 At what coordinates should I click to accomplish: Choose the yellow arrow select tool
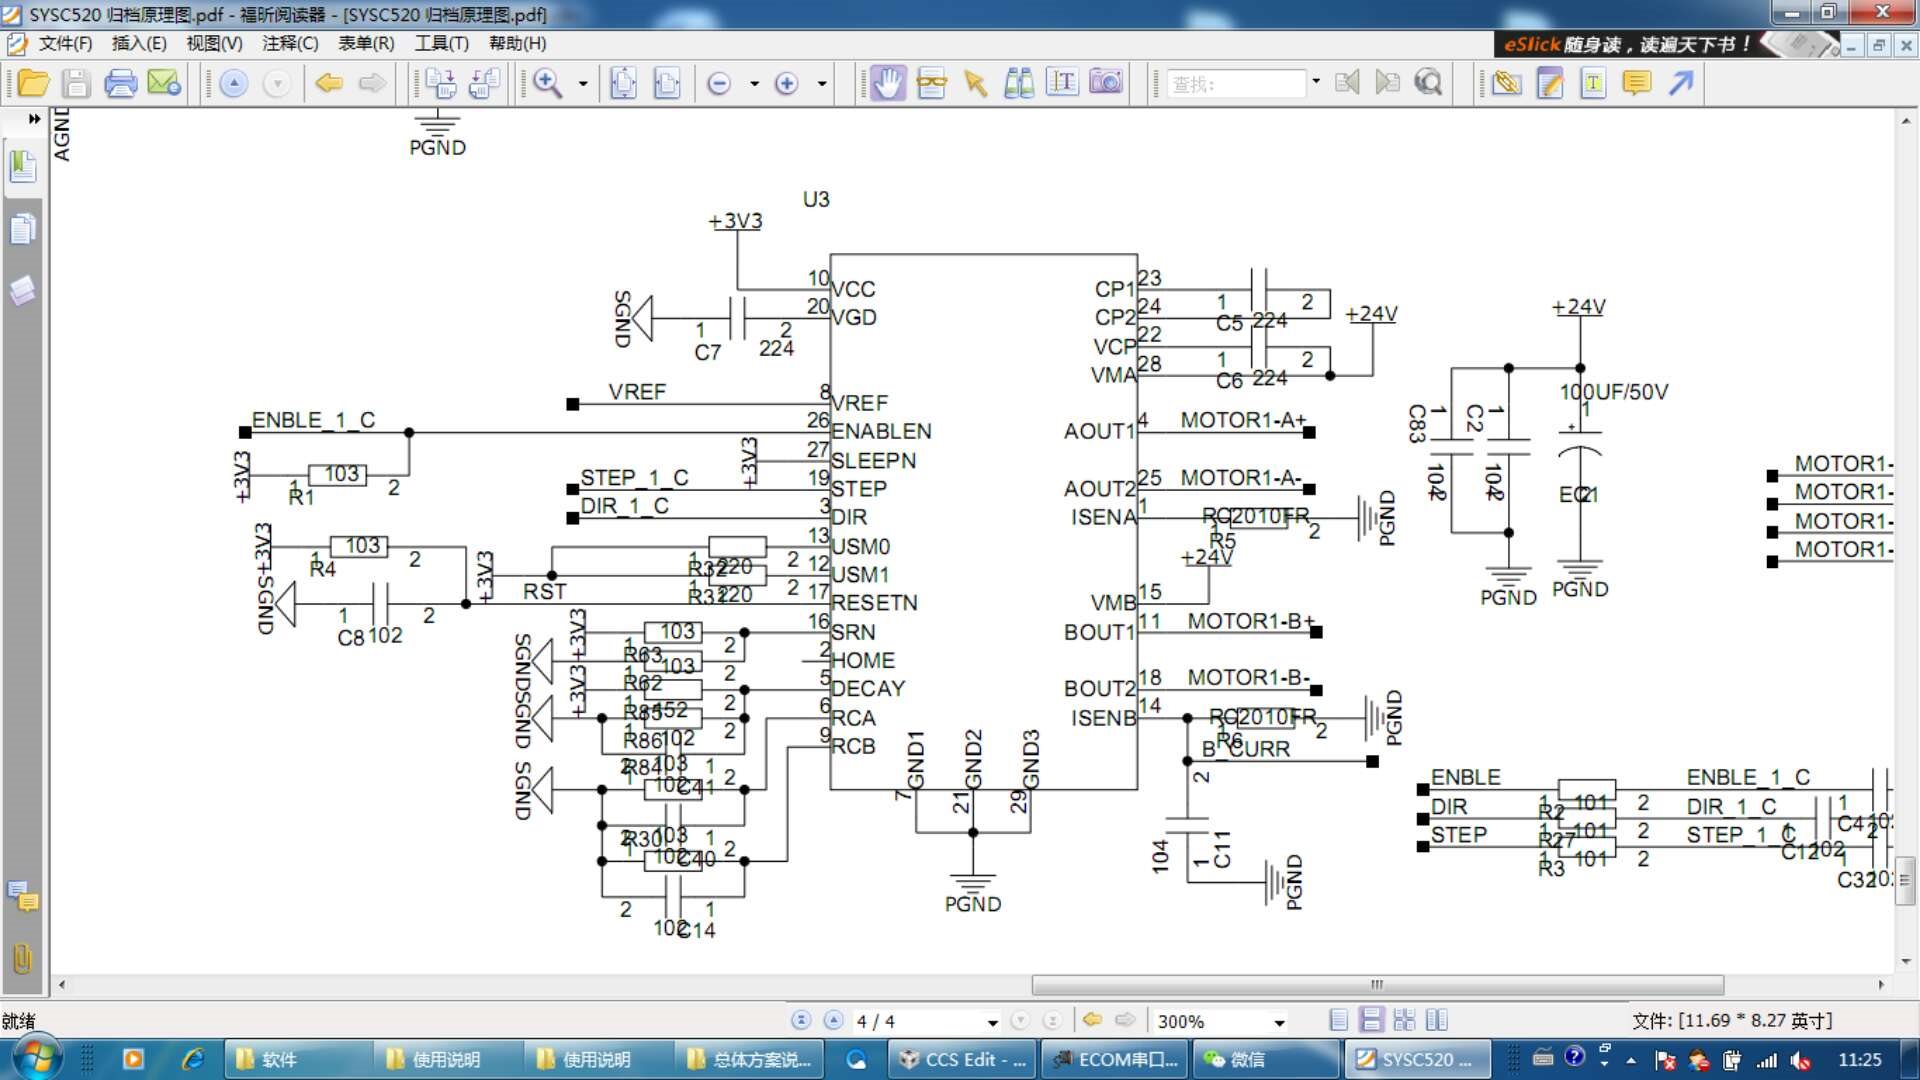[976, 83]
